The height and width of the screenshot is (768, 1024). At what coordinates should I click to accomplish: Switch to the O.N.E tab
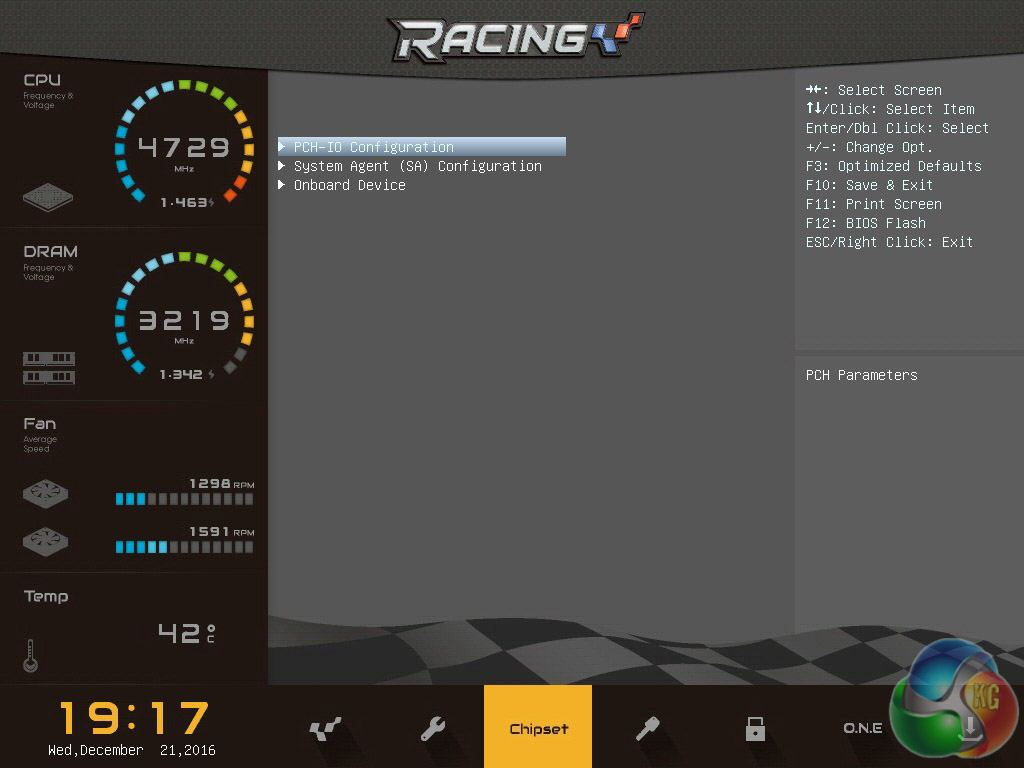(x=862, y=728)
